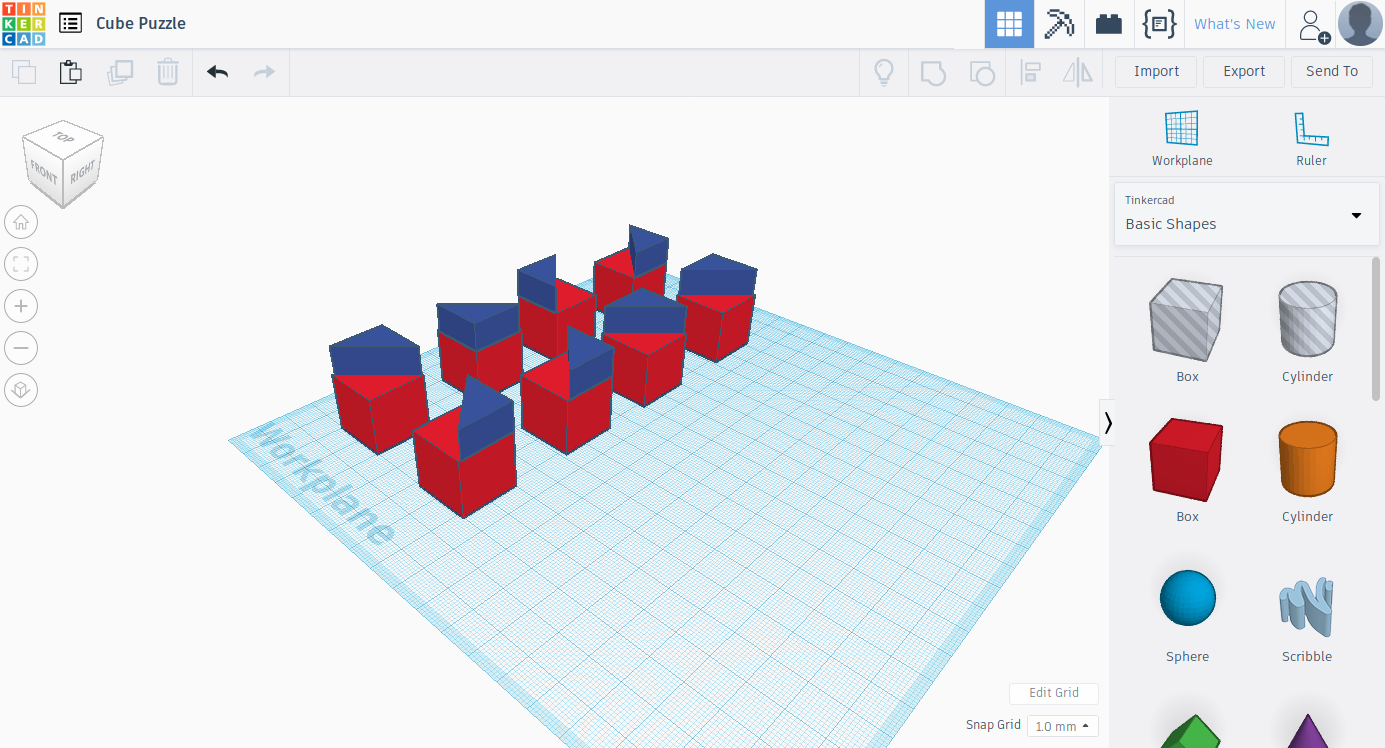1385x748 pixels.
Task: Click the Edit Grid button
Action: [1054, 693]
